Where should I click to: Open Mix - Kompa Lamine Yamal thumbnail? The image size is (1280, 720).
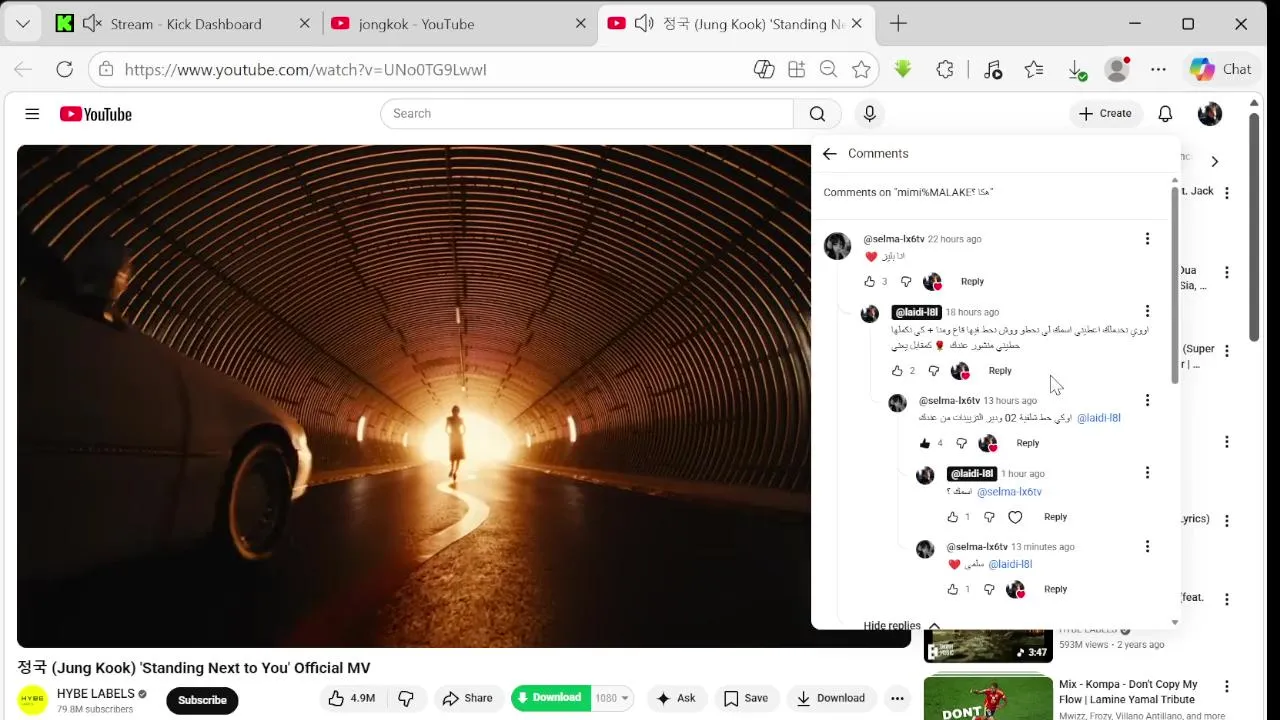(988, 697)
